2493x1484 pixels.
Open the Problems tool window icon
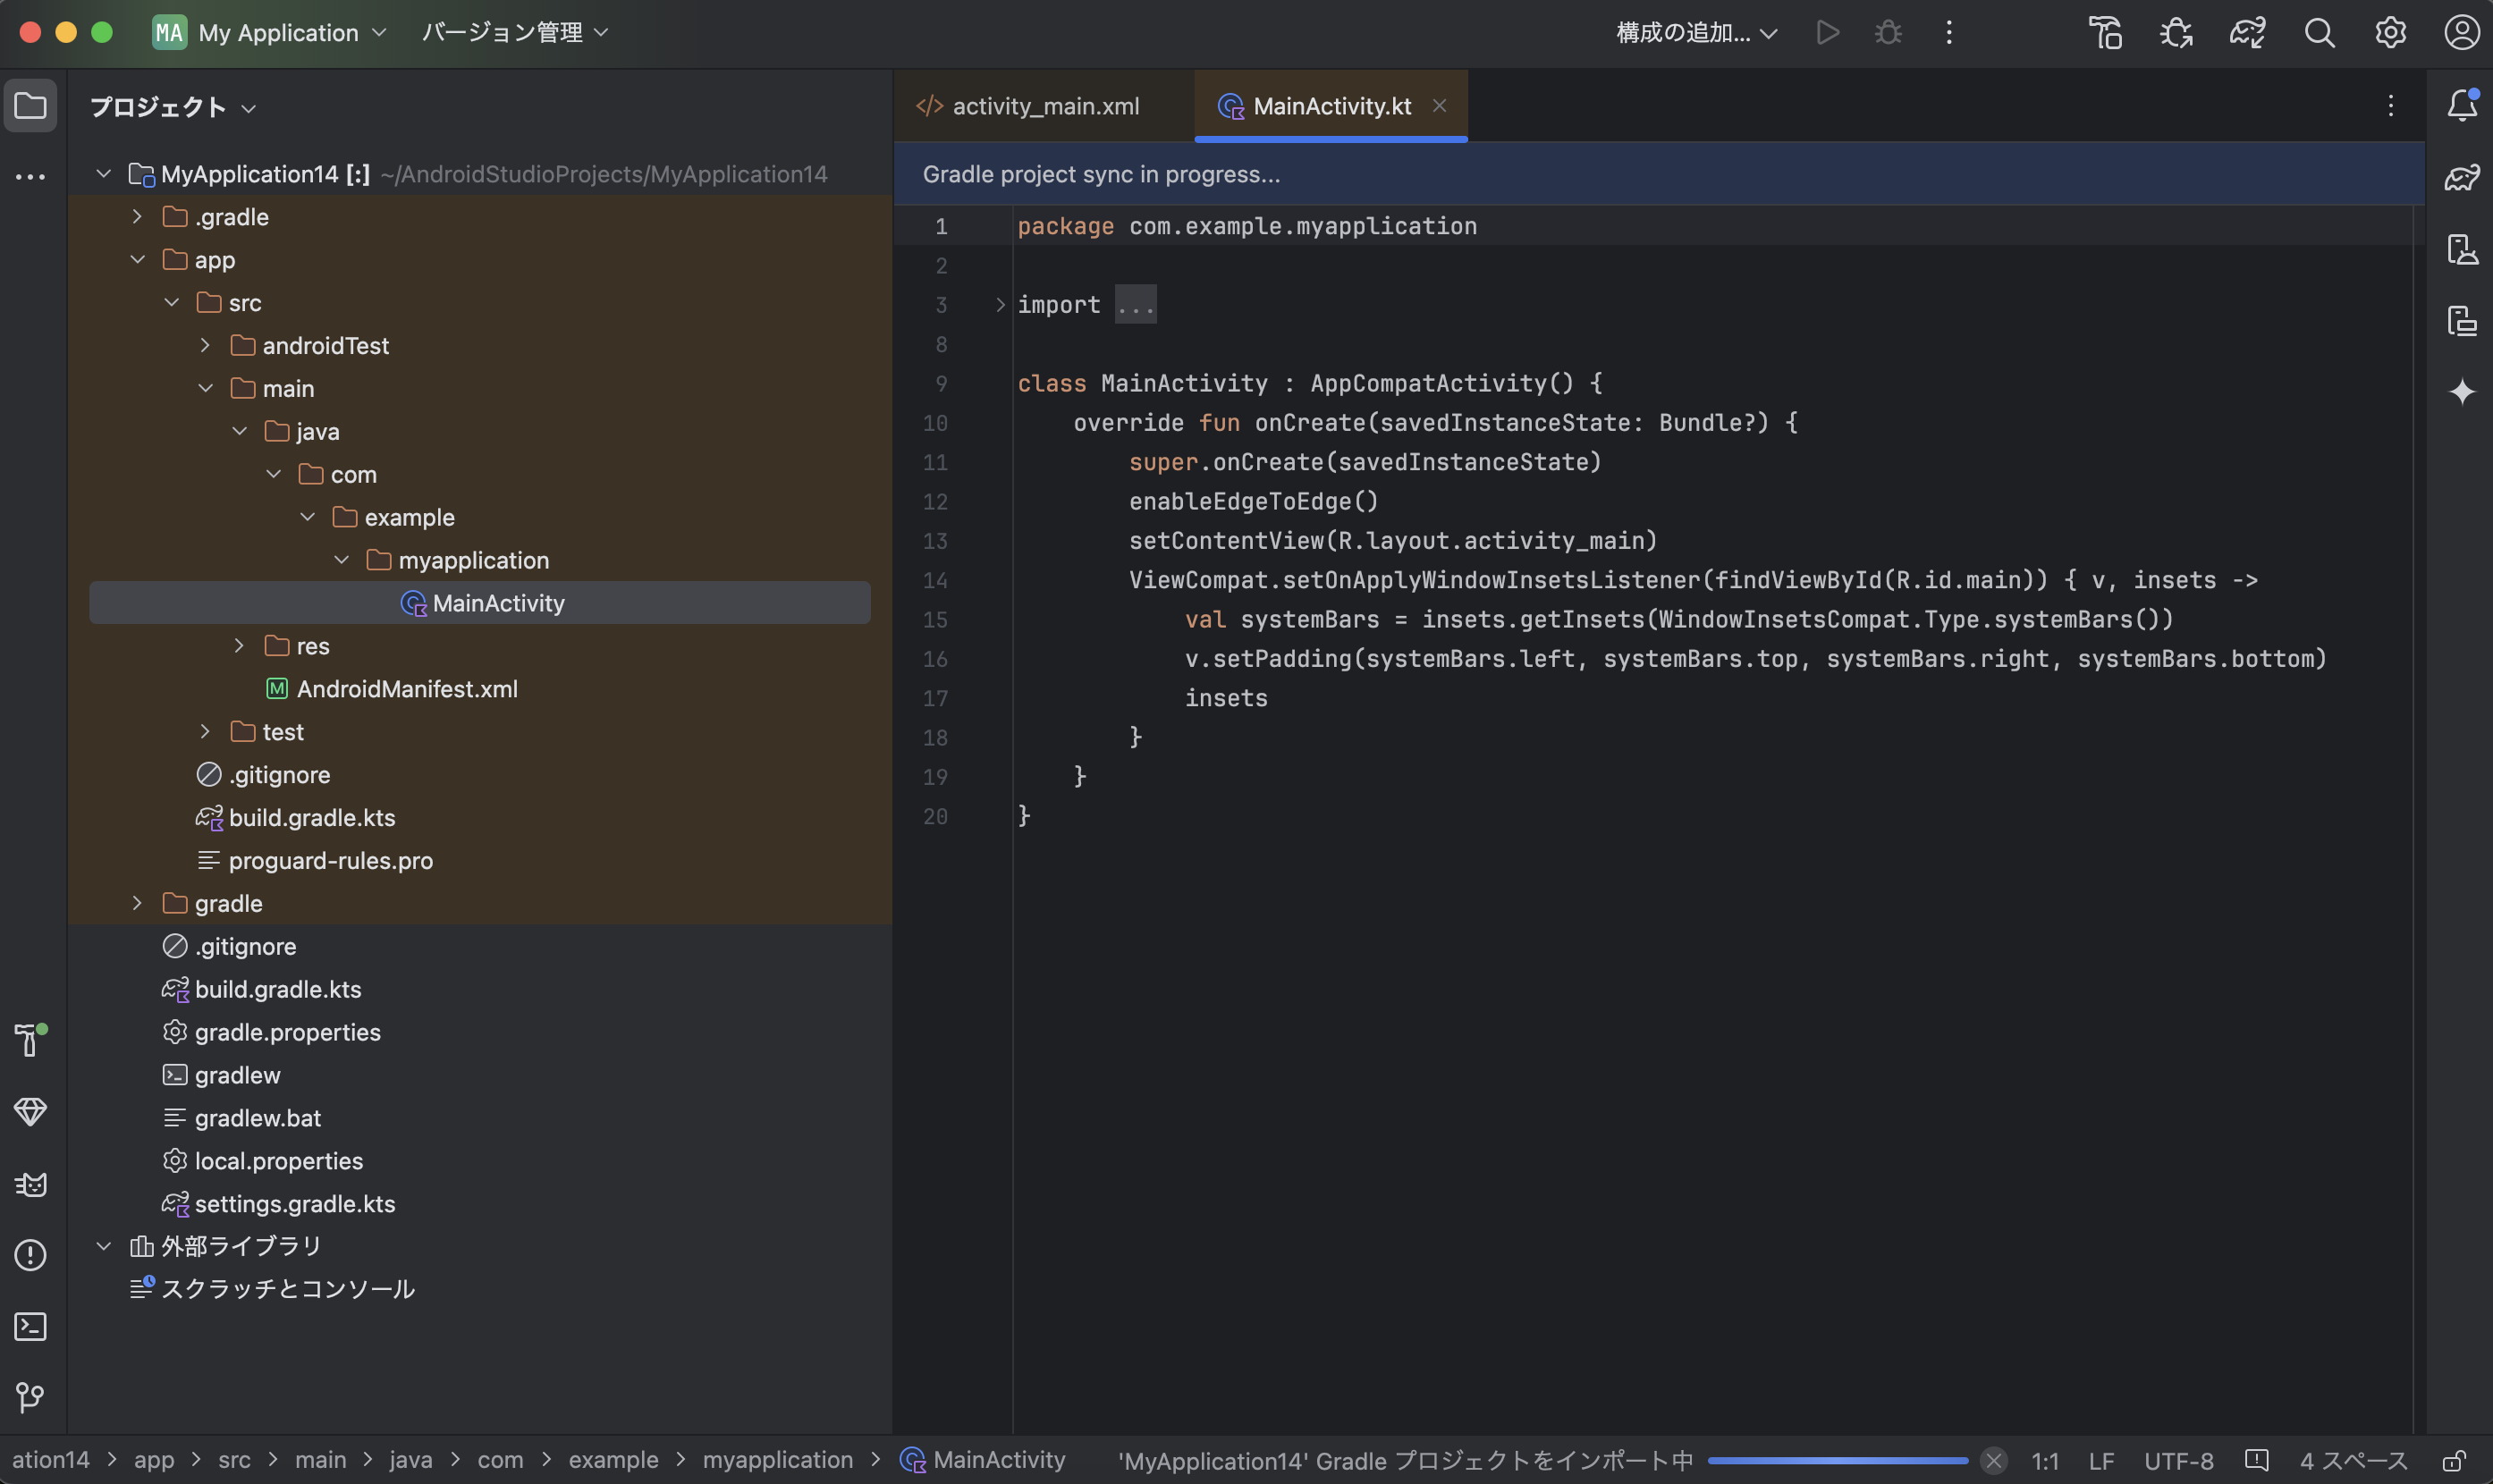(30, 1254)
